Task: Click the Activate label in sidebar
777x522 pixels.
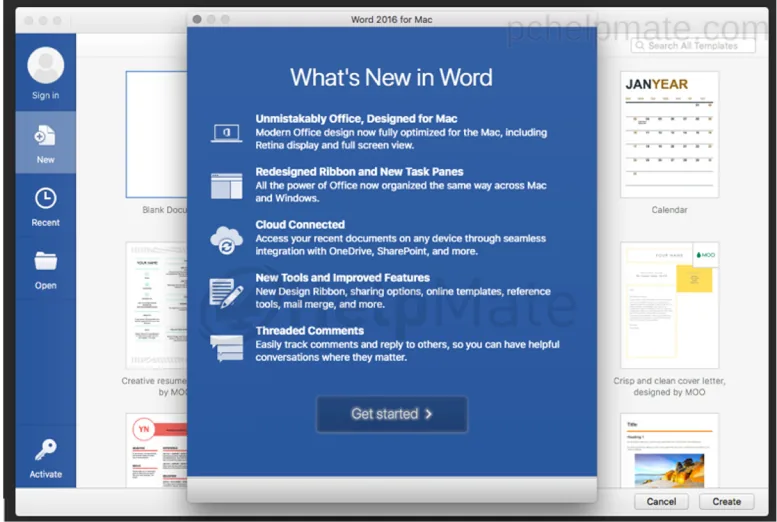Action: 46,474
